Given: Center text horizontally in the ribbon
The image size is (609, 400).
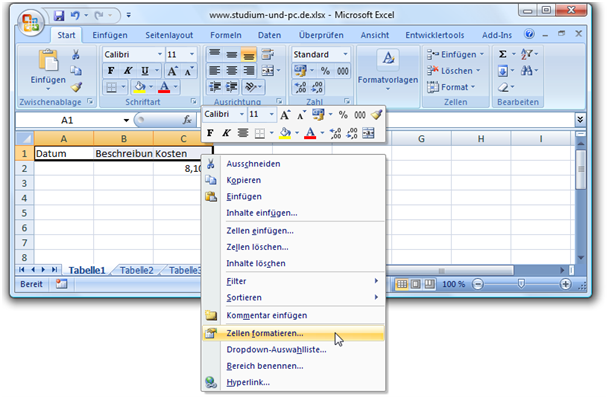Looking at the screenshot, I should point(231,71).
